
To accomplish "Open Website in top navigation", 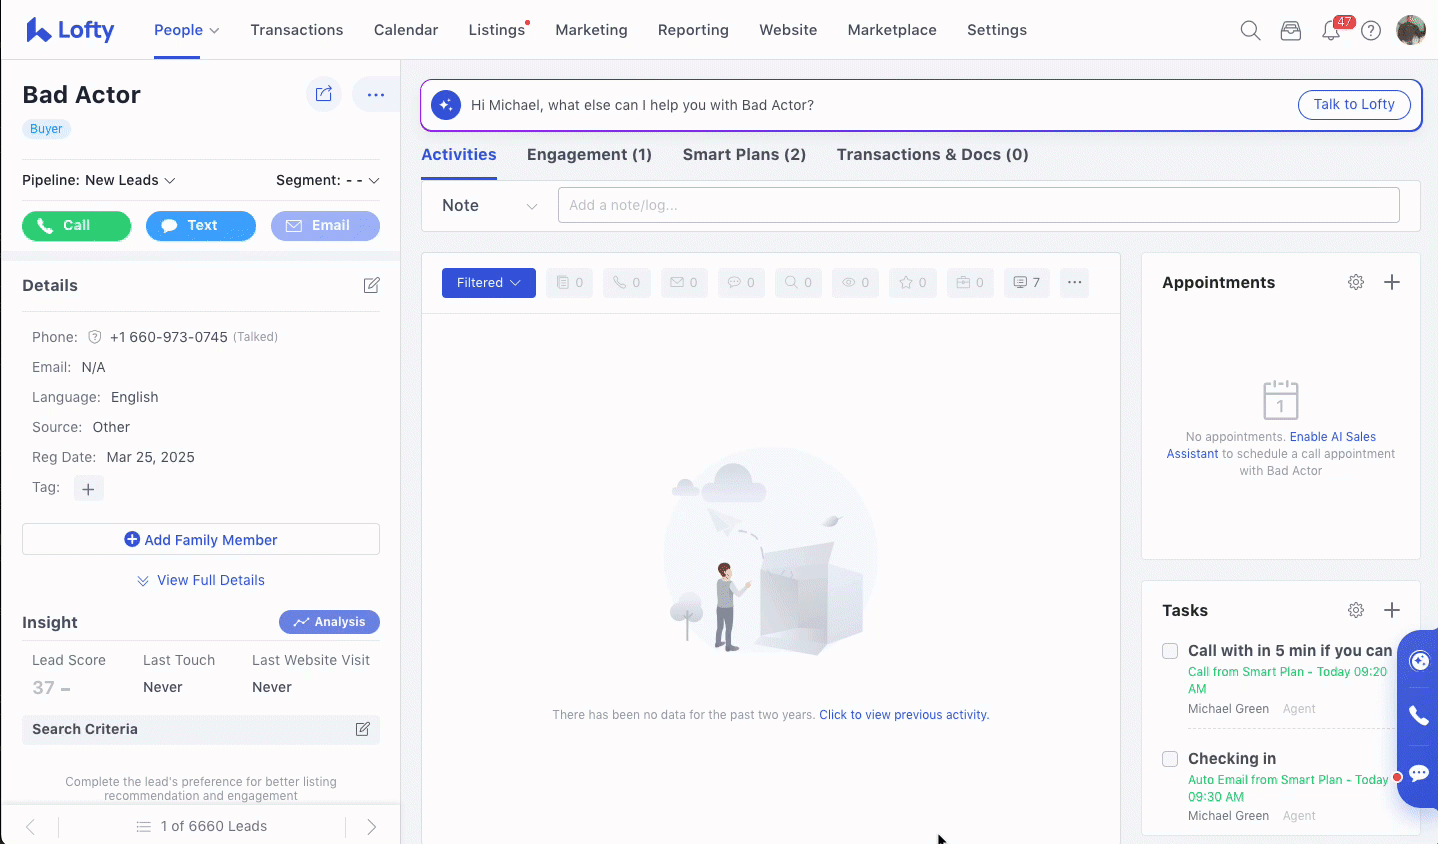I will point(788,30).
